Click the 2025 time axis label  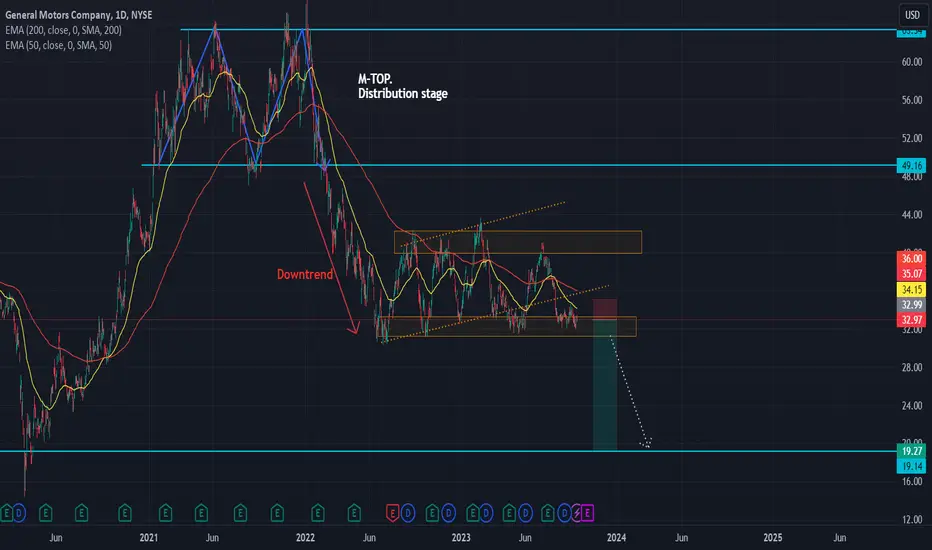click(773, 538)
